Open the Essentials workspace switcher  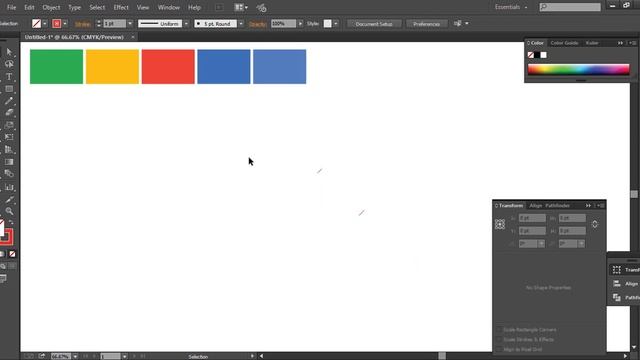point(511,7)
